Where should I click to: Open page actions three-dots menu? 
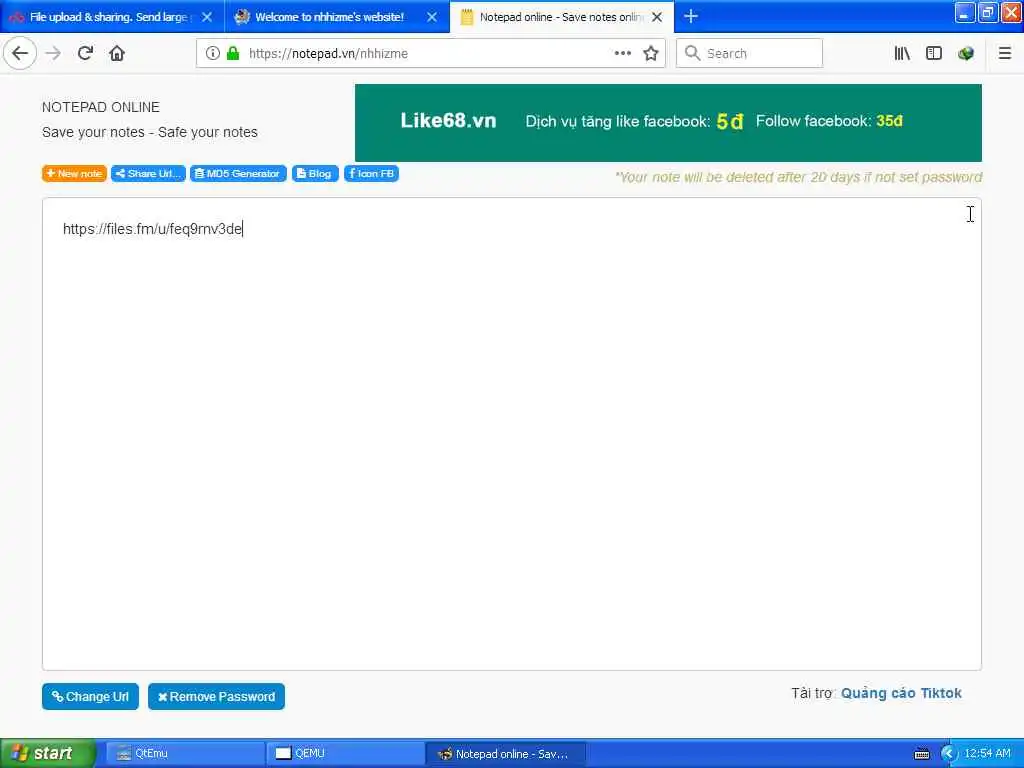pos(622,53)
